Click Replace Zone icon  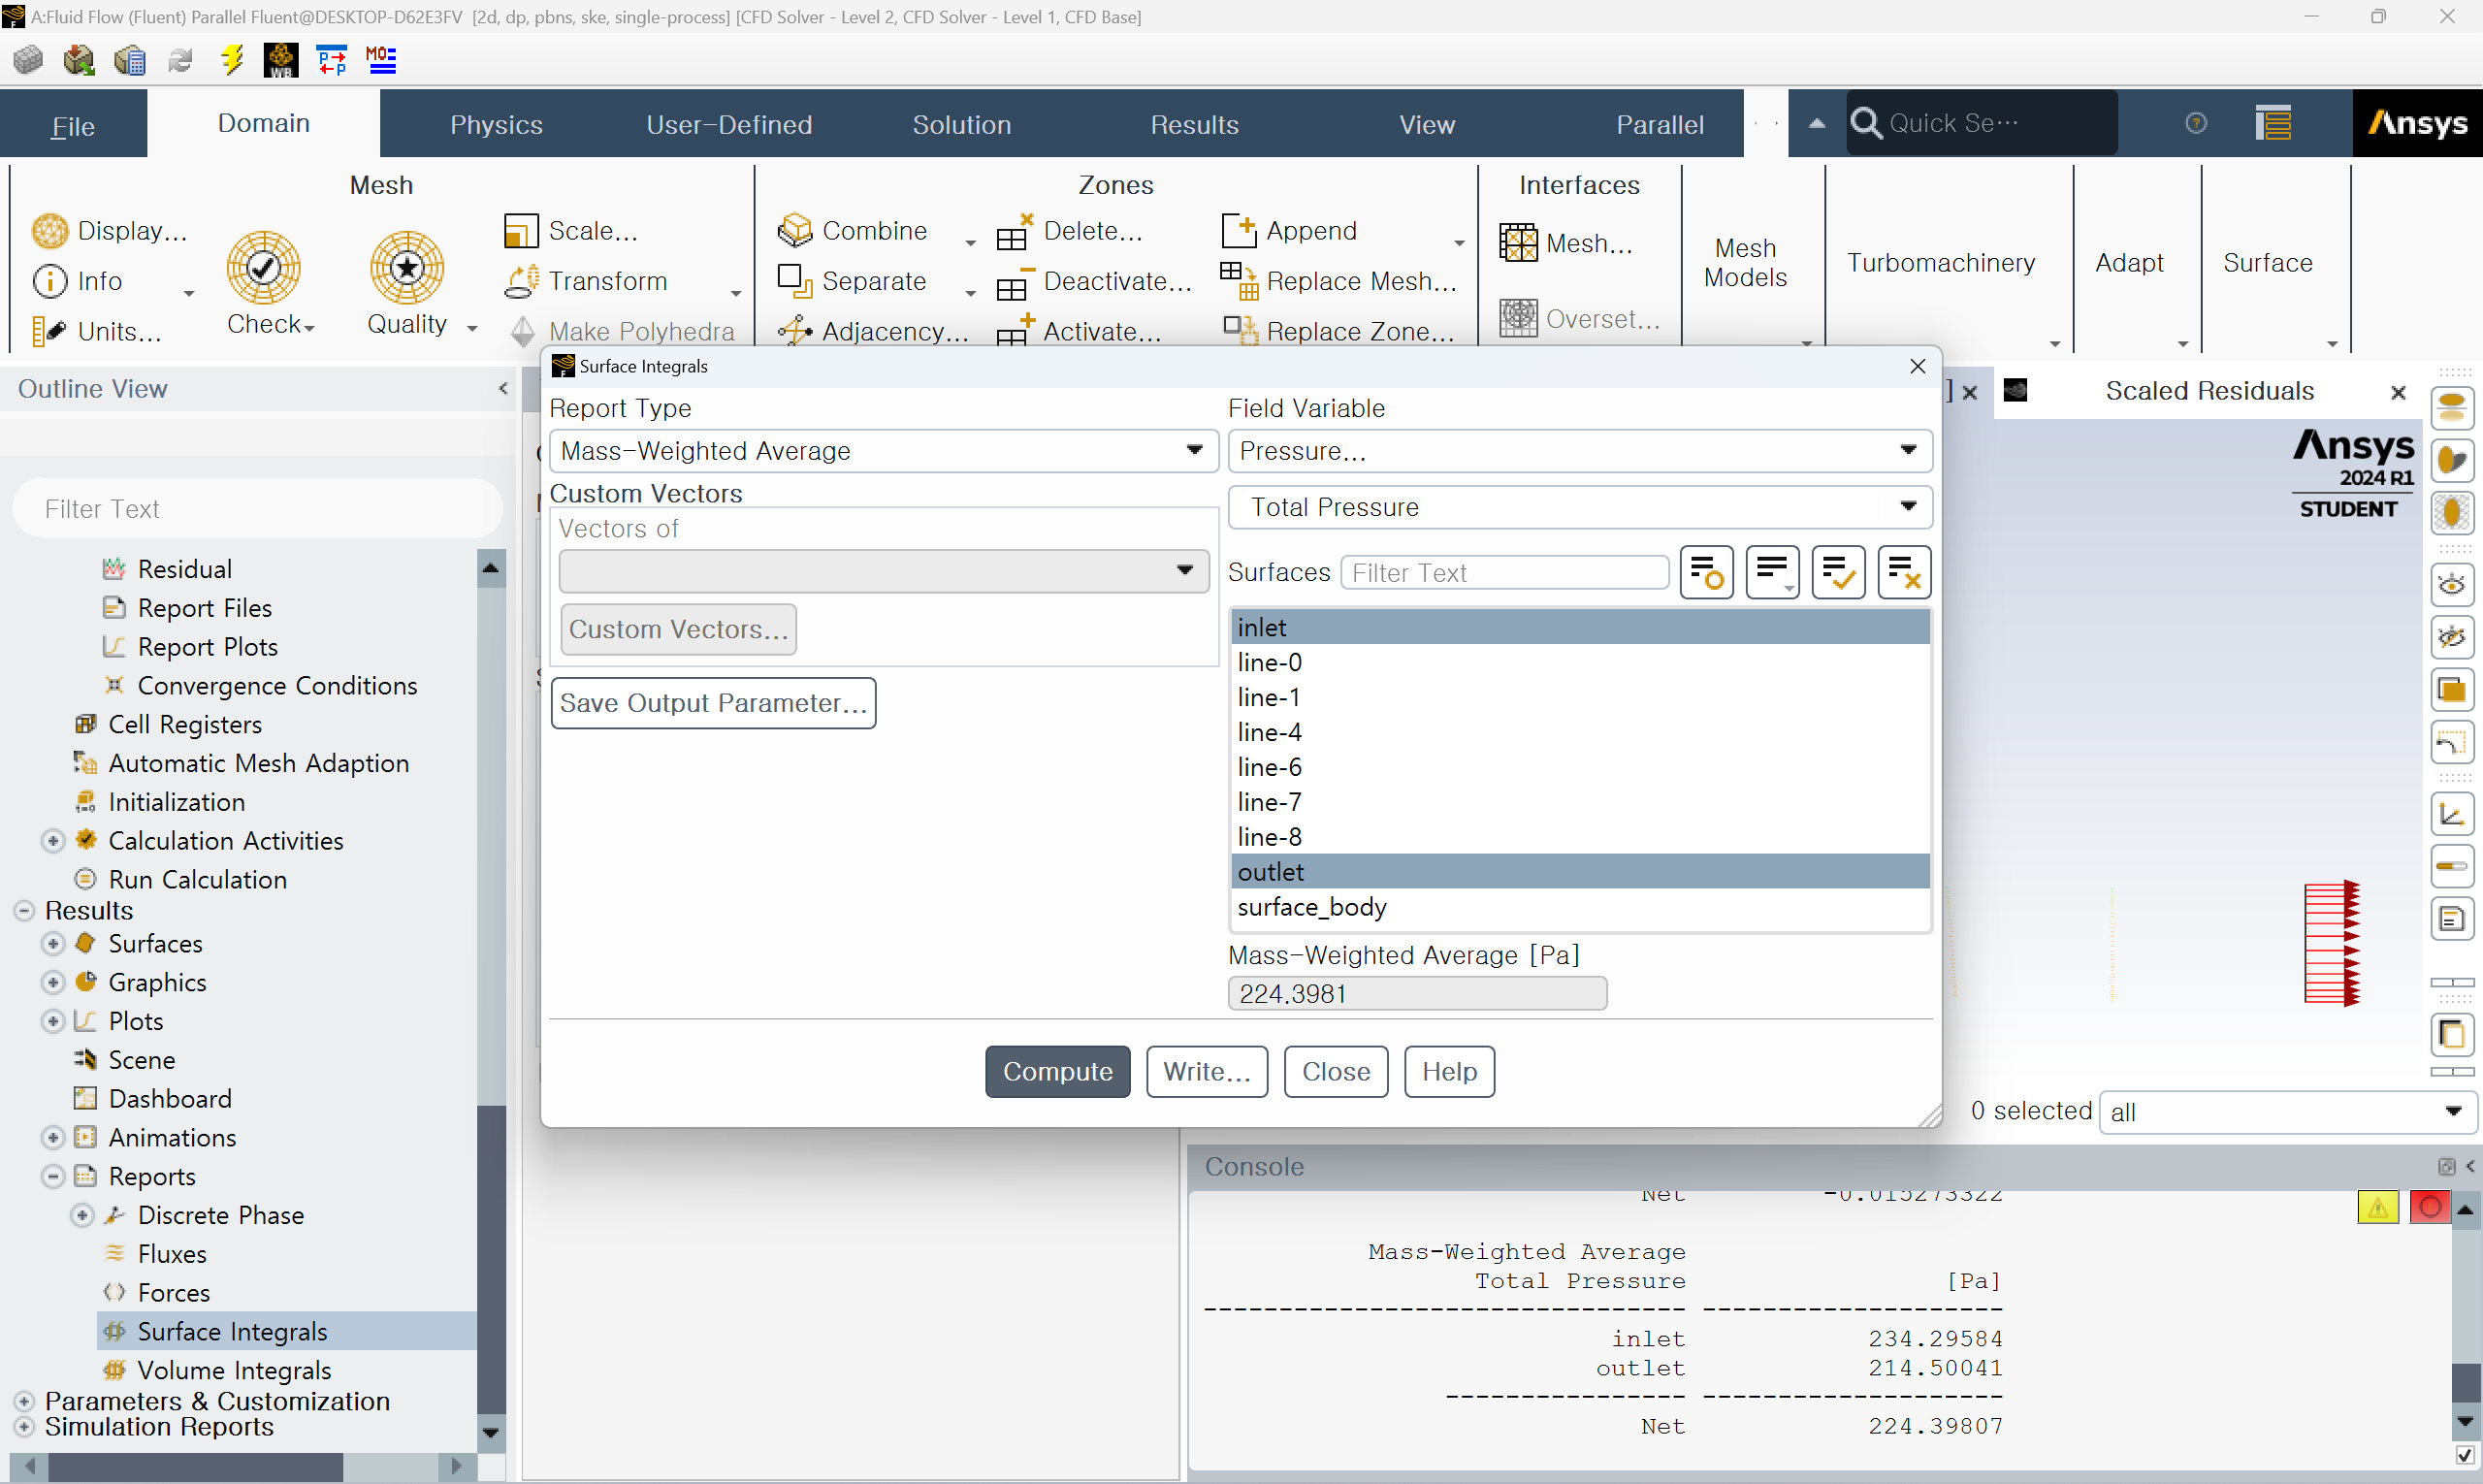[x=1239, y=329]
